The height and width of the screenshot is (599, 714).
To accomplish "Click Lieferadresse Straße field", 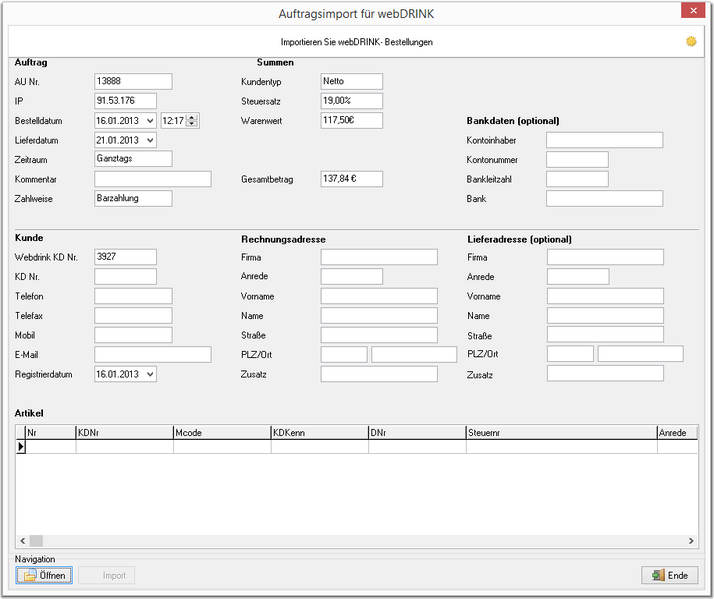I will 605,335.
